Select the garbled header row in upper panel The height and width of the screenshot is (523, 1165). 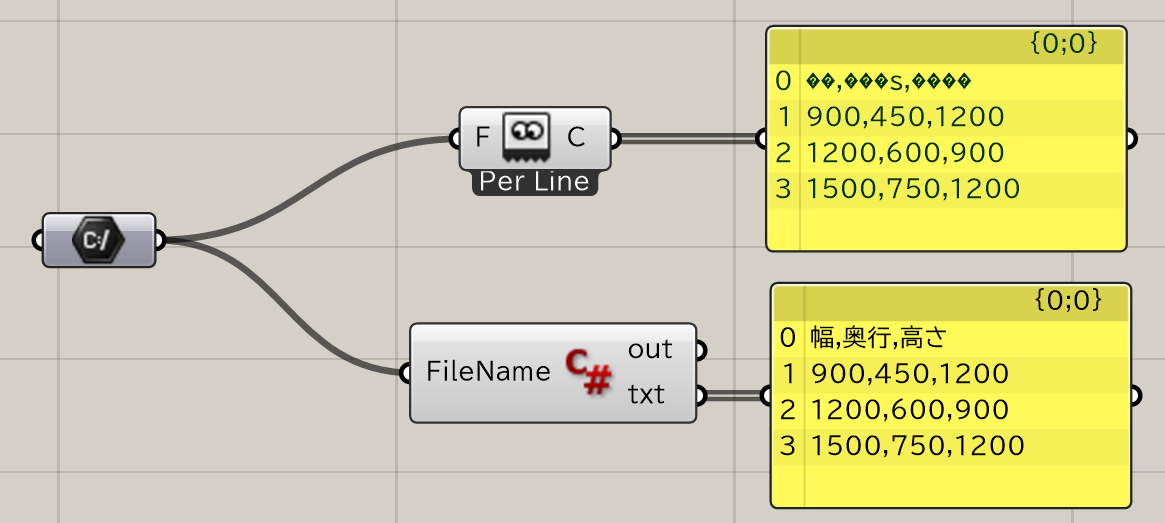[x=947, y=80]
